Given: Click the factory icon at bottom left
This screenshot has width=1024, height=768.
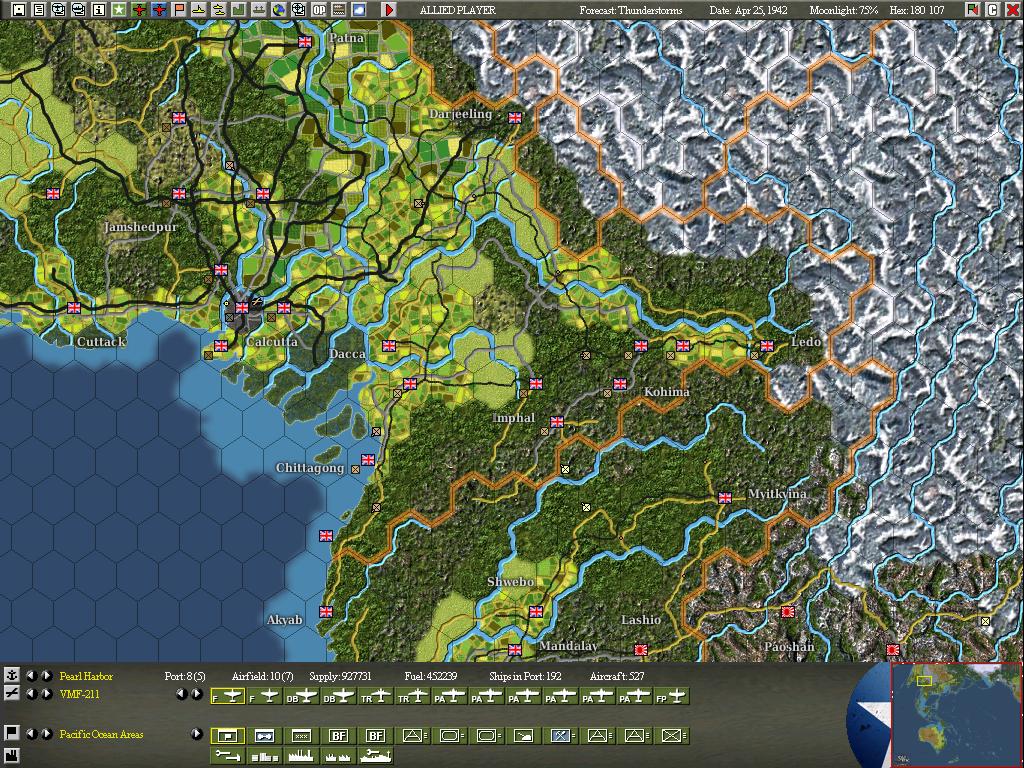Looking at the screenshot, I should 11,756.
